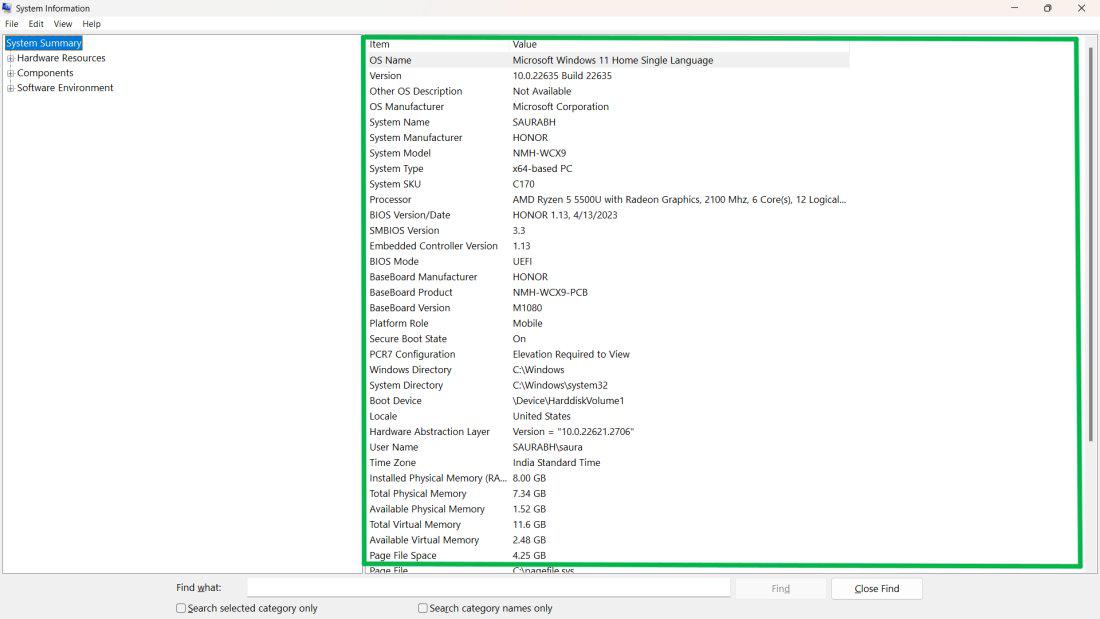Open the View menu

point(63,24)
